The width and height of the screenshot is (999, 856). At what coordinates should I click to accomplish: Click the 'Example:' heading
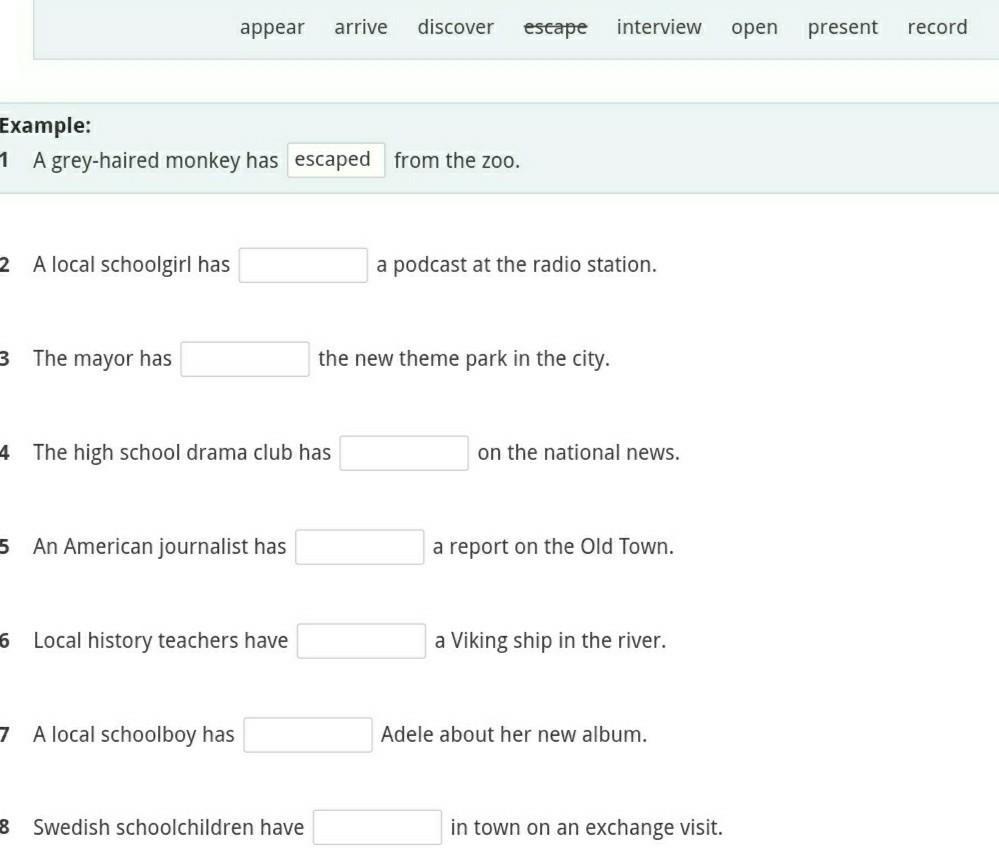point(45,126)
